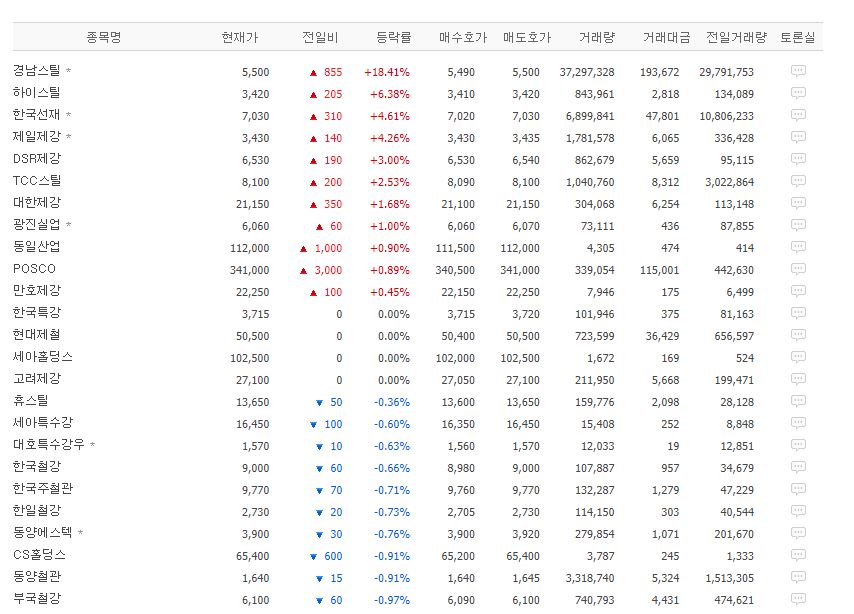The height and width of the screenshot is (614, 854).
Task: Open the 만호제강 stock link
Action: [36, 290]
